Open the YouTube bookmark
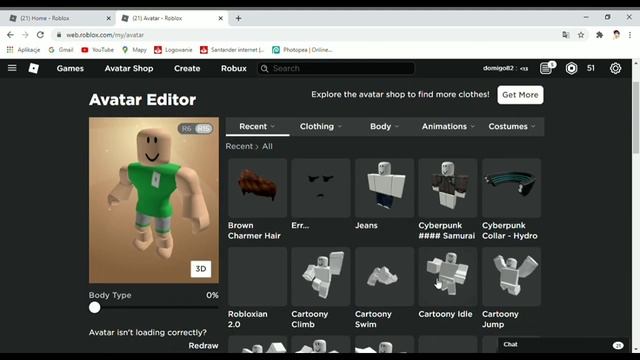This screenshot has width=640, height=360. [x=98, y=50]
